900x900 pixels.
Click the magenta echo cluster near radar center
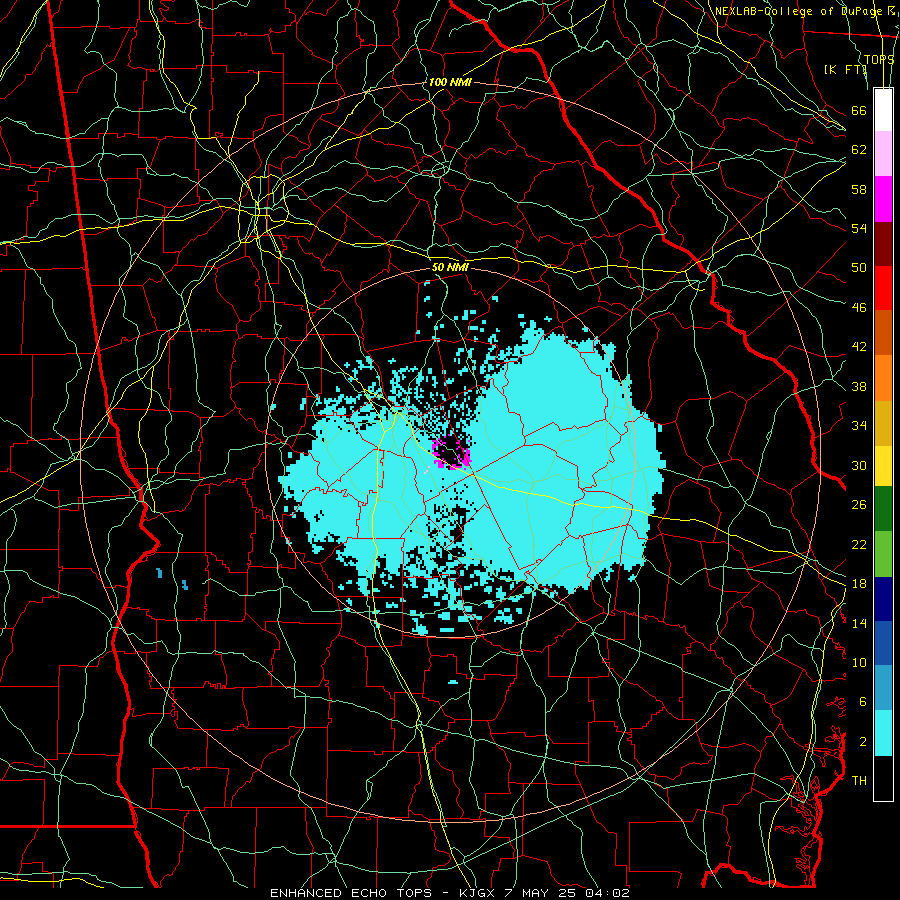(451, 453)
